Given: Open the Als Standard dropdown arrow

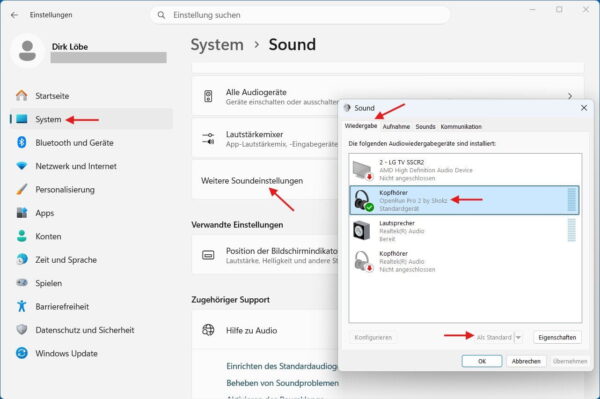Looking at the screenshot, I should point(518,337).
